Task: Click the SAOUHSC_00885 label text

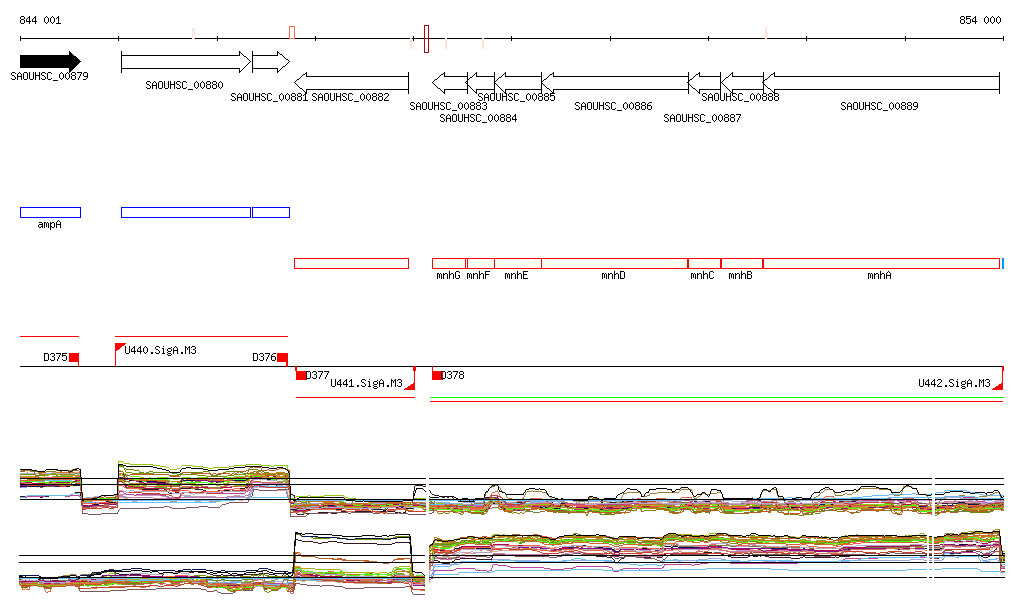Action: [x=516, y=97]
